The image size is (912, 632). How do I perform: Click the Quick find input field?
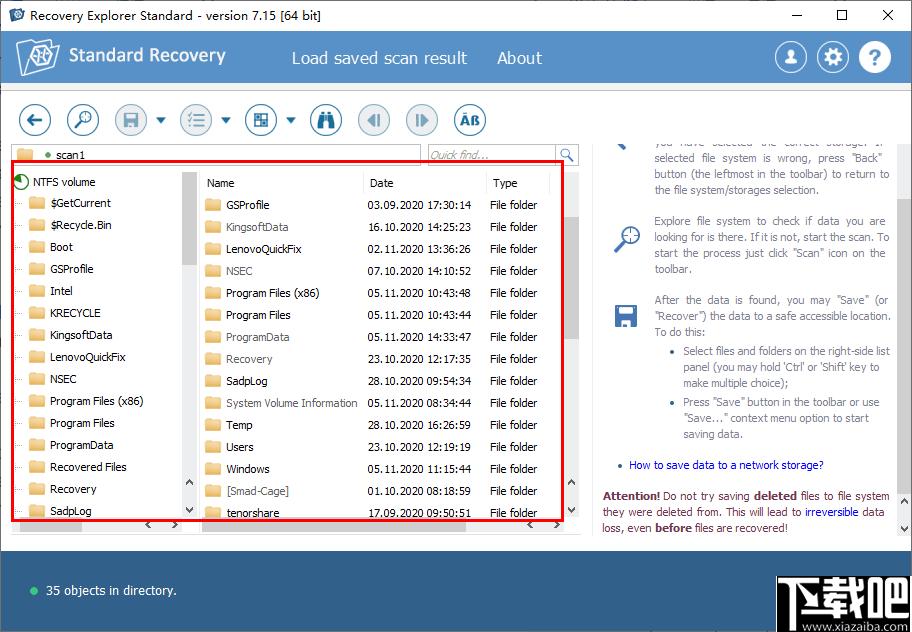(x=492, y=155)
